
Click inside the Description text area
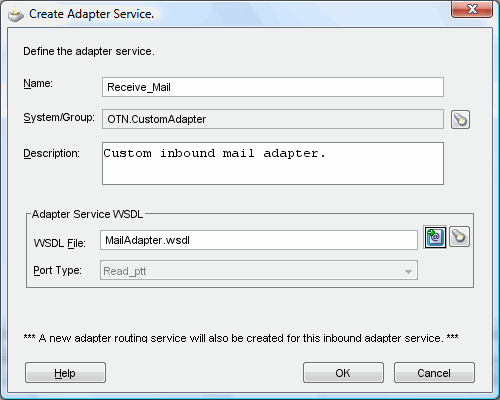click(x=273, y=163)
